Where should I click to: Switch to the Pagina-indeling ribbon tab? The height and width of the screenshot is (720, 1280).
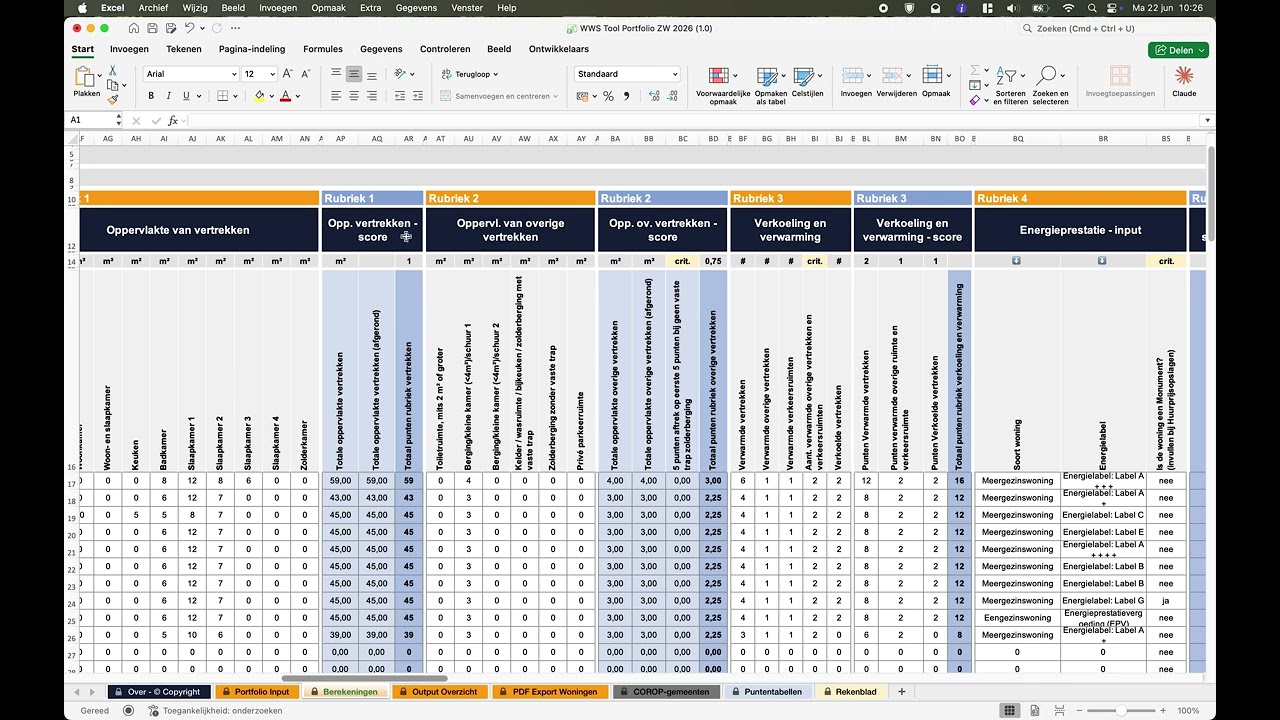252,49
